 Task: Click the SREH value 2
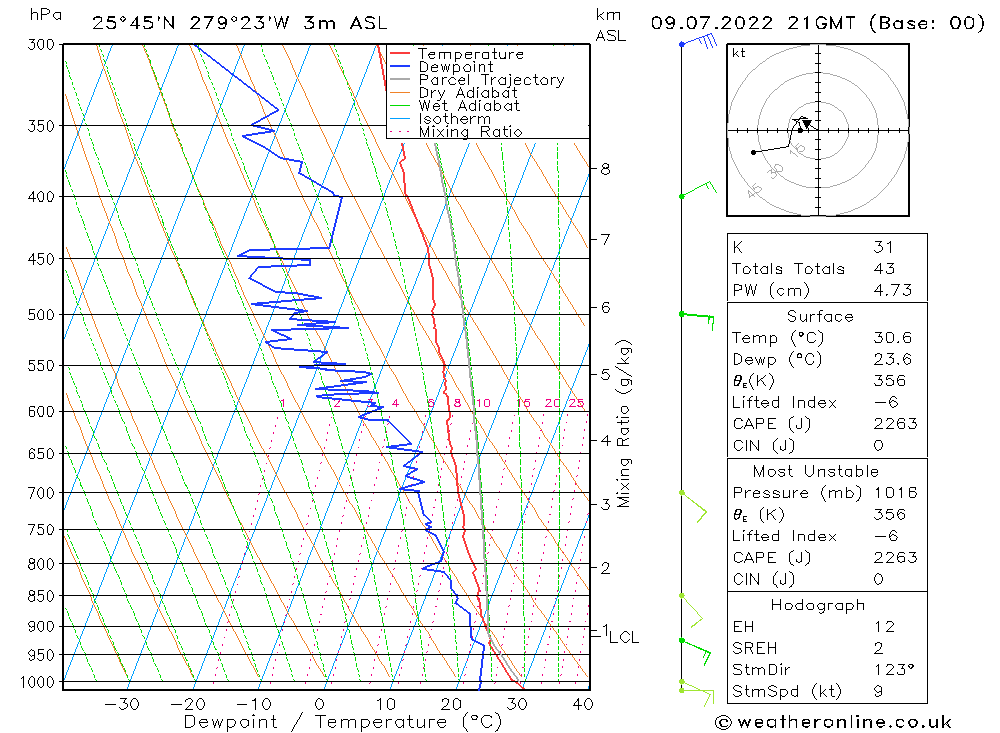click(879, 648)
